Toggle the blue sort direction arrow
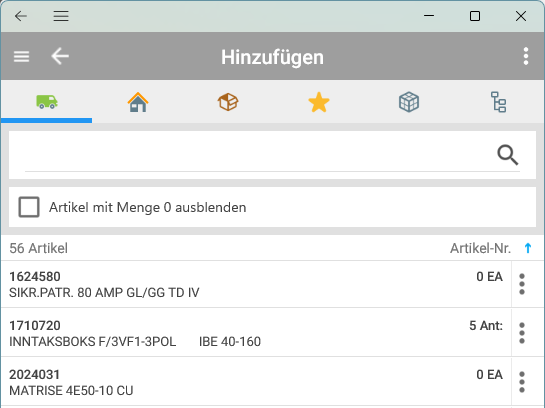Screen dimensions: 545x408 pos(528,248)
